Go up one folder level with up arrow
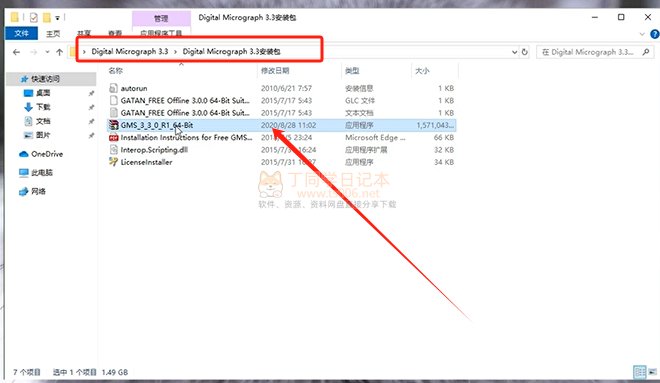This screenshot has width=660, height=383. [x=59, y=52]
